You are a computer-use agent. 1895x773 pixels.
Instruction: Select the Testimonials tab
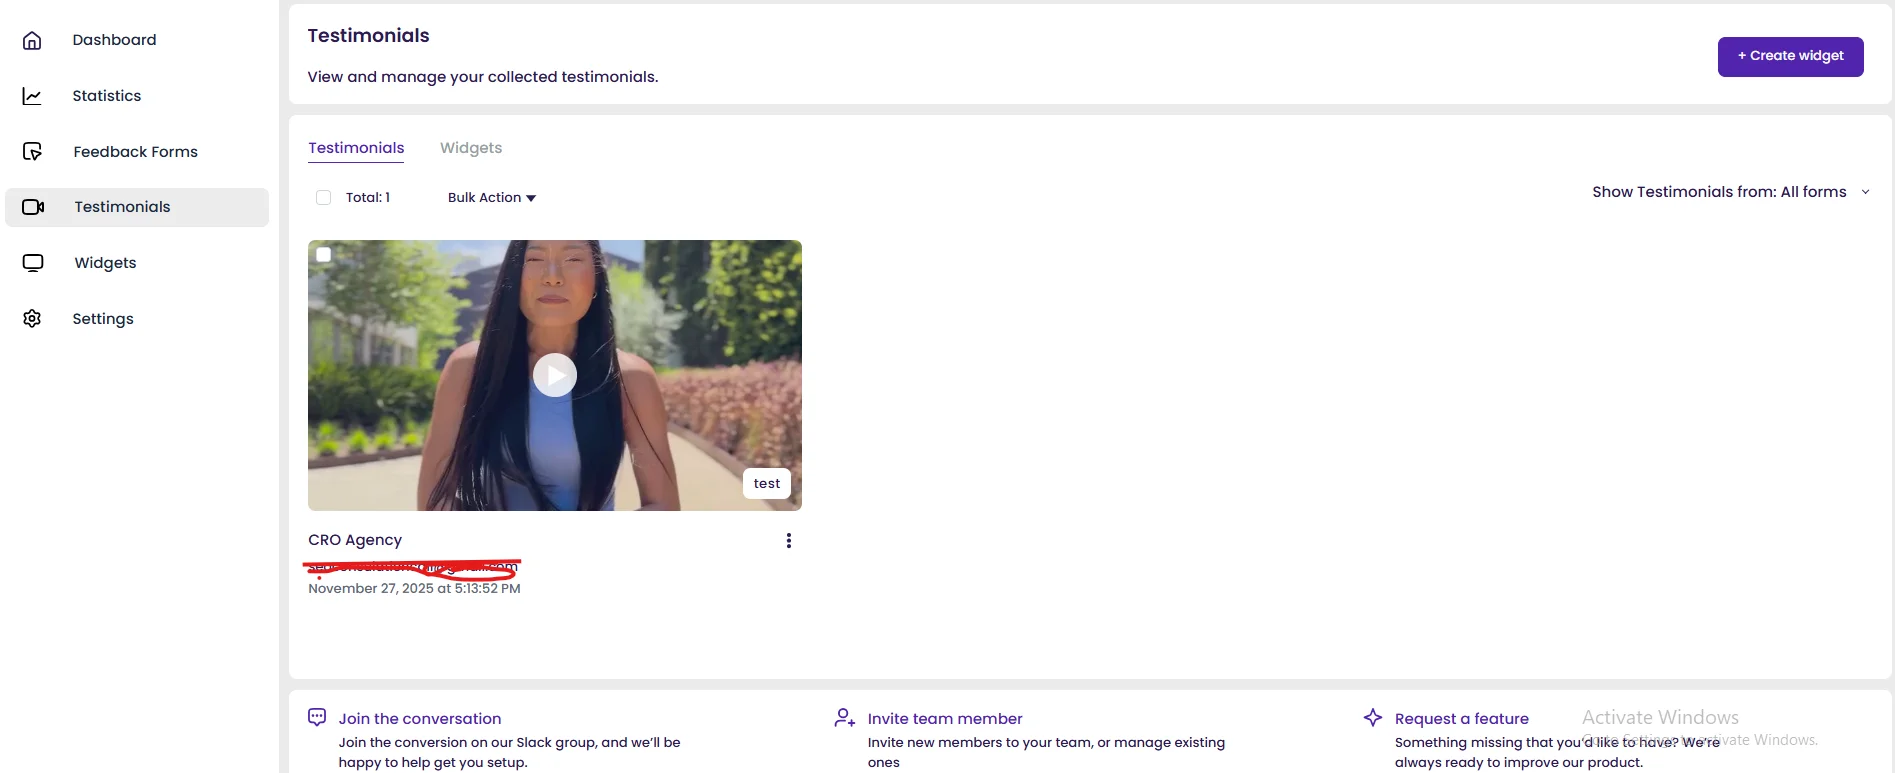[x=356, y=148]
